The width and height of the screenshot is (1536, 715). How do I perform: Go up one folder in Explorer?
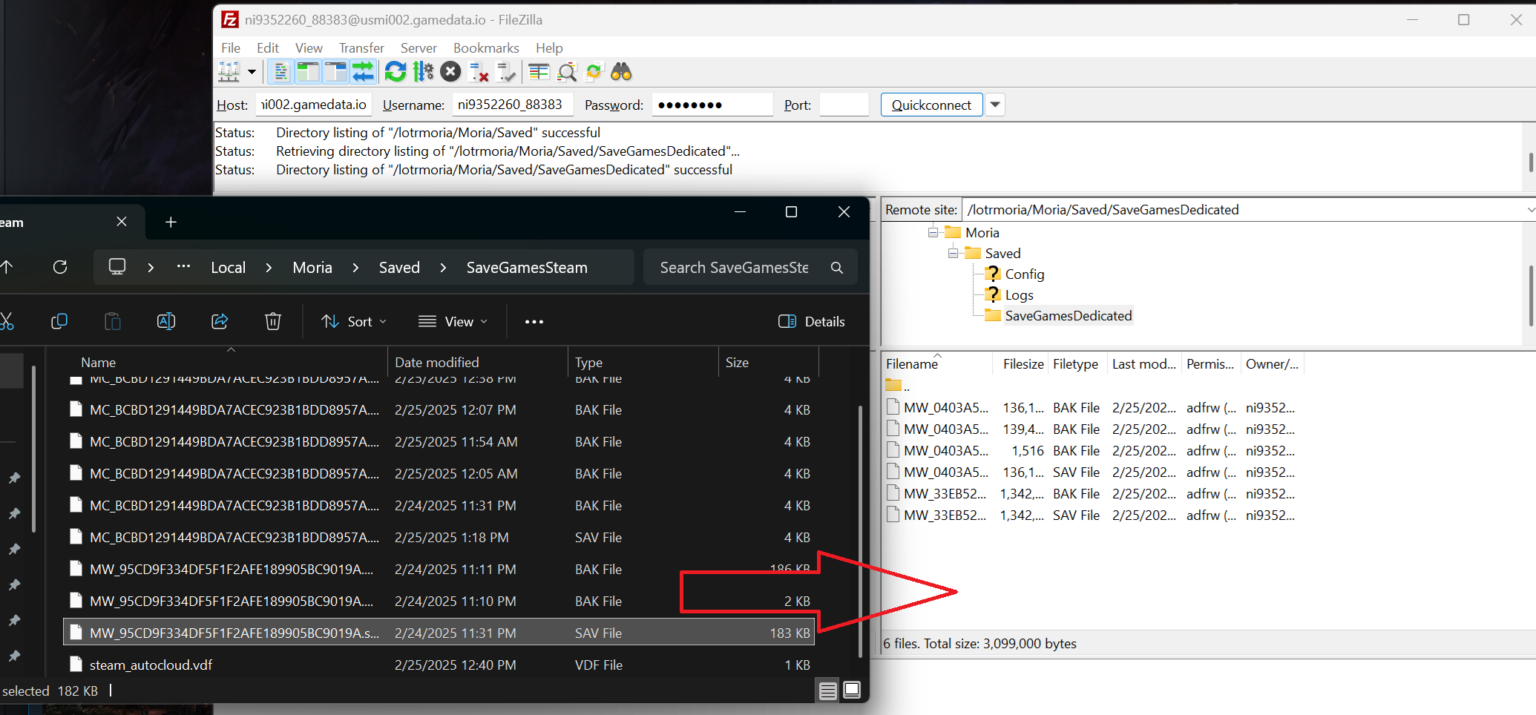coord(8,267)
